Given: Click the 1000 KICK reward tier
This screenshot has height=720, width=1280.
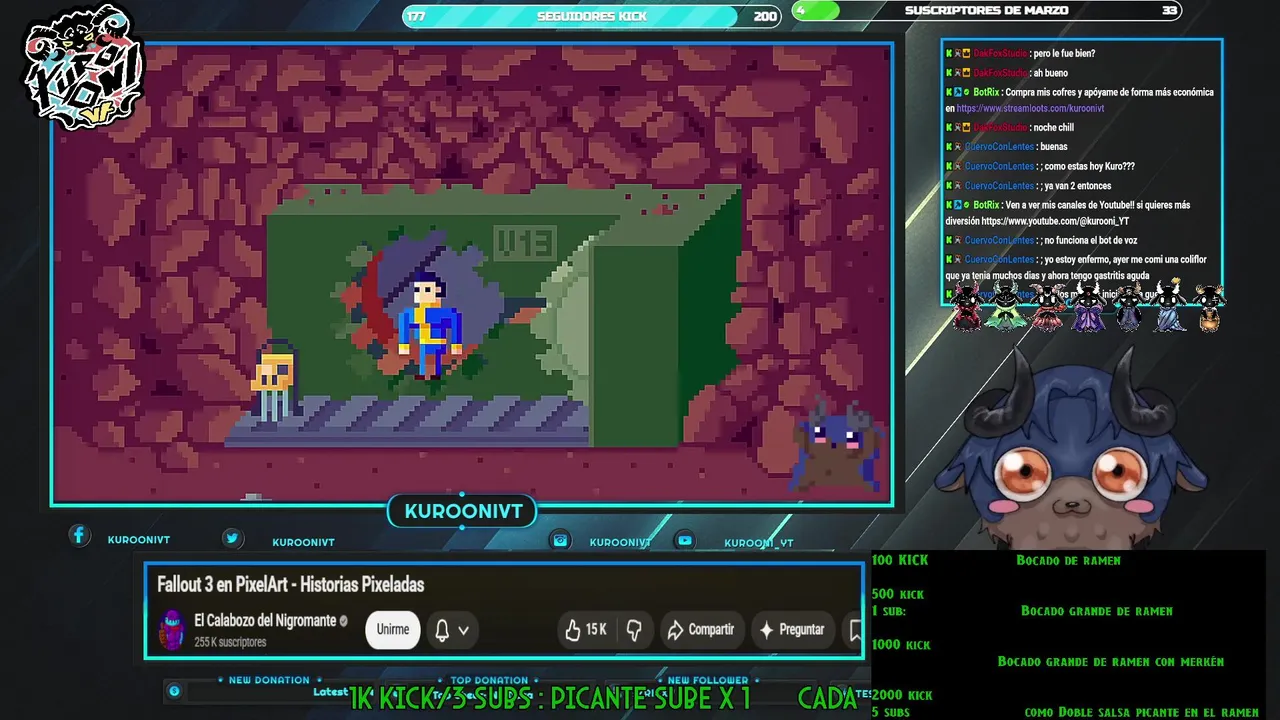Looking at the screenshot, I should tap(901, 645).
